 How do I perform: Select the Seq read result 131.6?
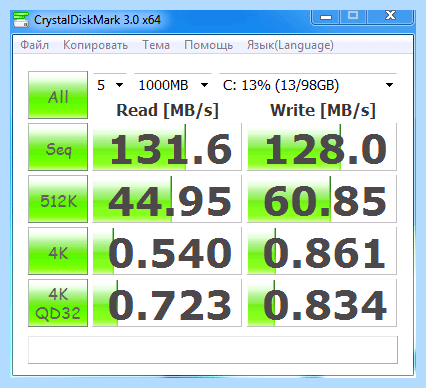tap(167, 147)
